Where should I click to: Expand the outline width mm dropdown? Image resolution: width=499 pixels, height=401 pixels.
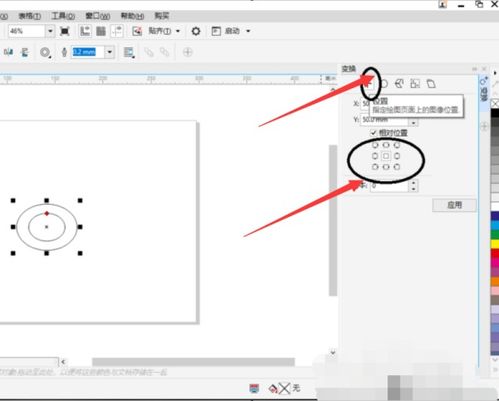pyautogui.click(x=109, y=52)
